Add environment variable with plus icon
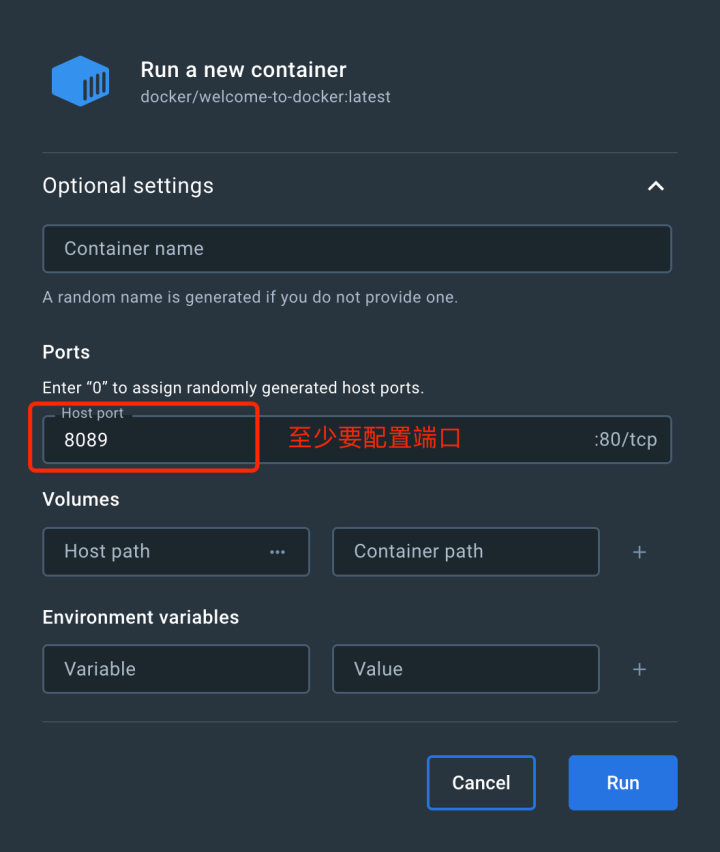The image size is (720, 852). click(x=640, y=669)
